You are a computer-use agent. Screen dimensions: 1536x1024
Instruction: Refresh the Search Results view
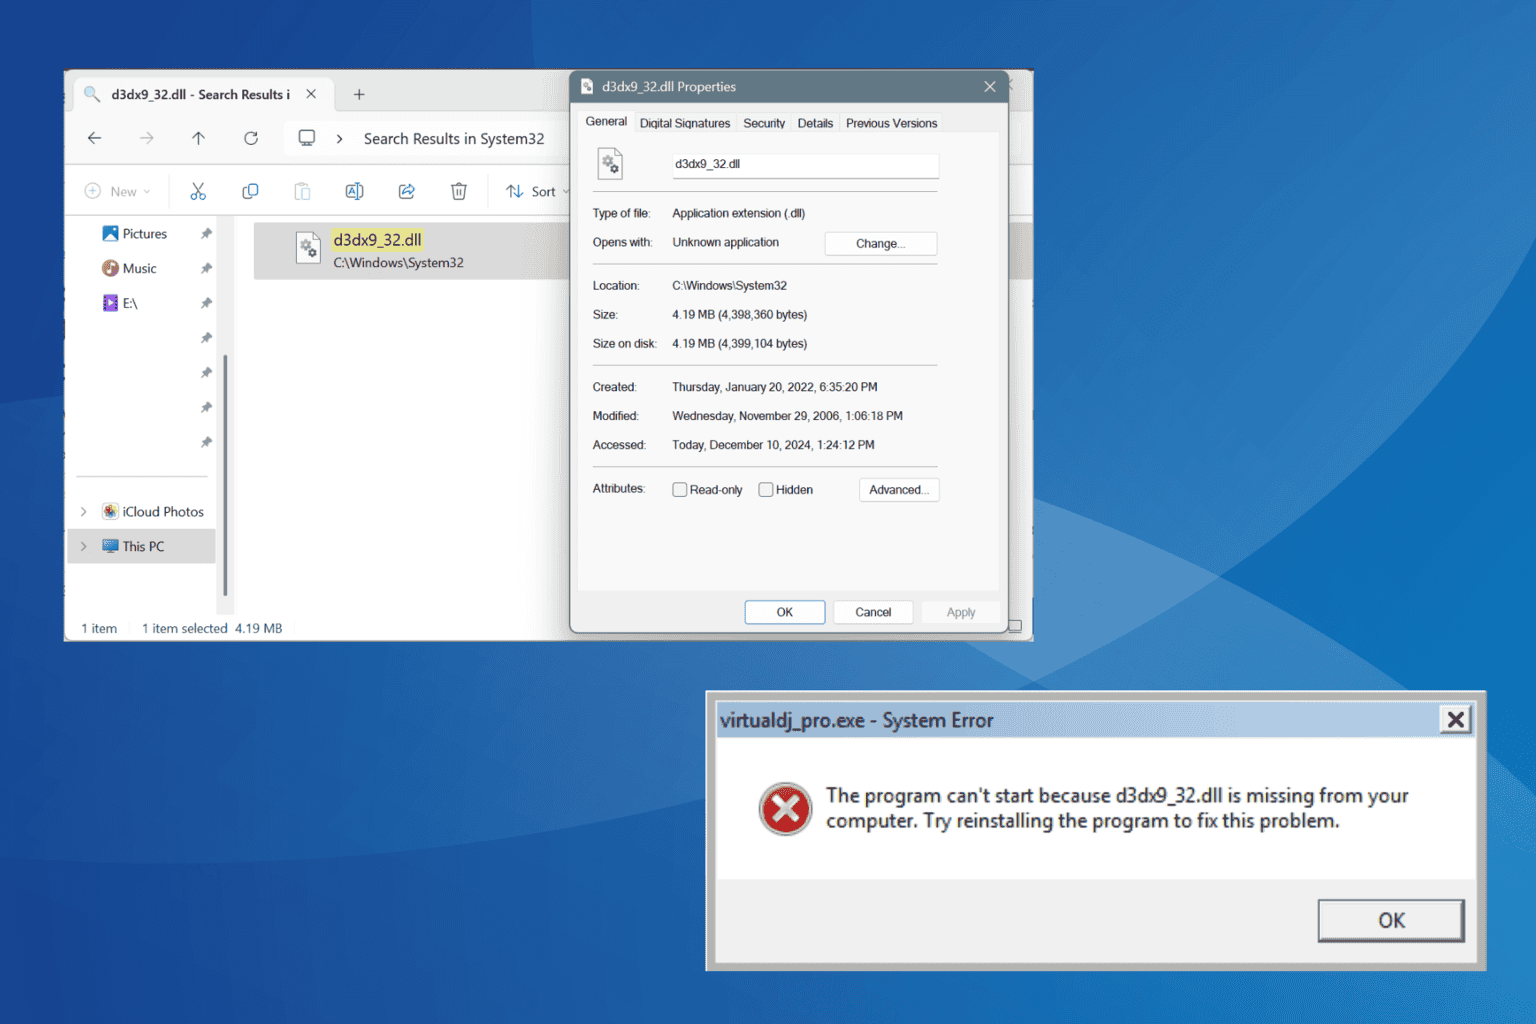(251, 138)
